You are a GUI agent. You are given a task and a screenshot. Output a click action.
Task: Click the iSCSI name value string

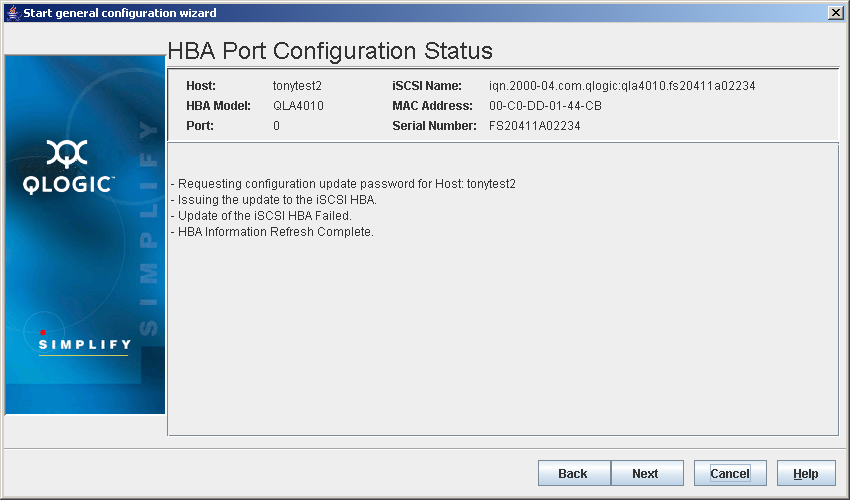622,86
